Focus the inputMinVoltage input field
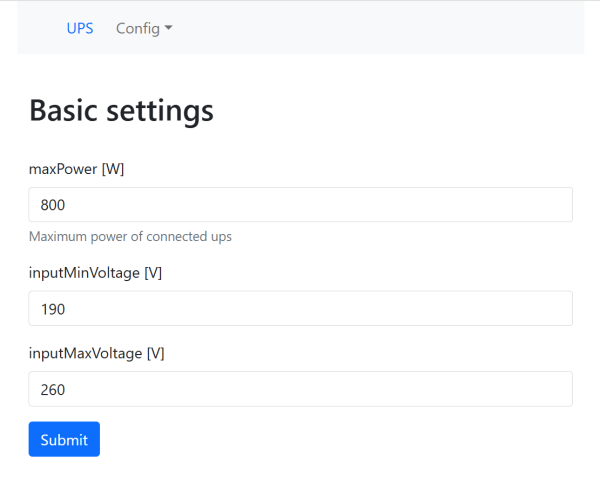This screenshot has width=600, height=481. [x=300, y=309]
